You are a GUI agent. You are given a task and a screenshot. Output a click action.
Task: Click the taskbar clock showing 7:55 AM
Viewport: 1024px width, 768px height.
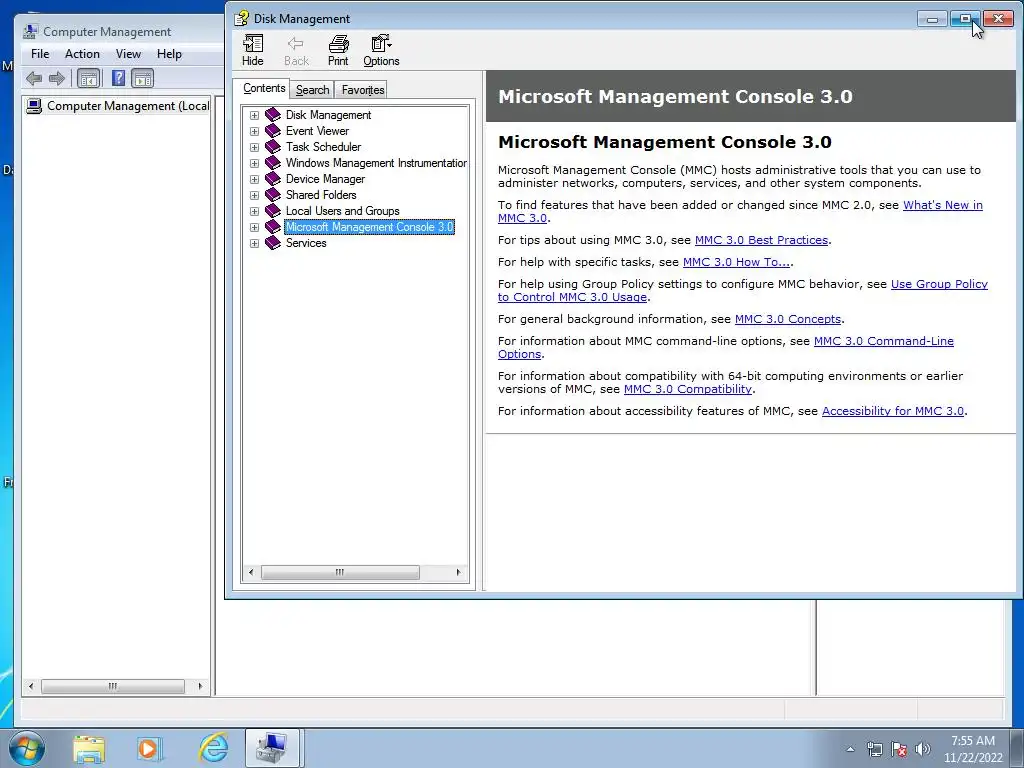point(972,749)
